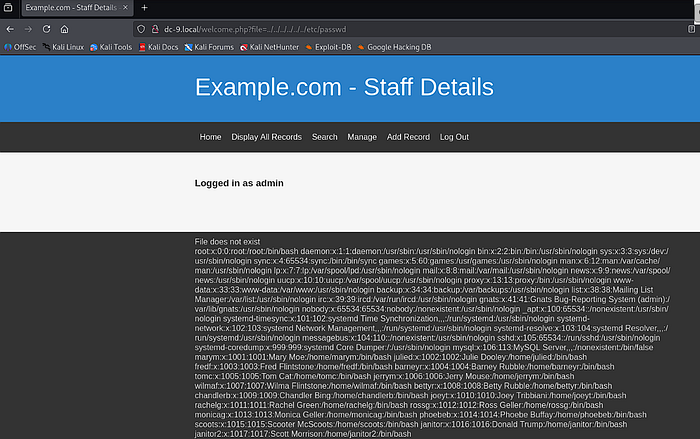Screen dimensions: 700x439
Task: Click the shield tracking protection icon
Action: (x=141, y=29)
